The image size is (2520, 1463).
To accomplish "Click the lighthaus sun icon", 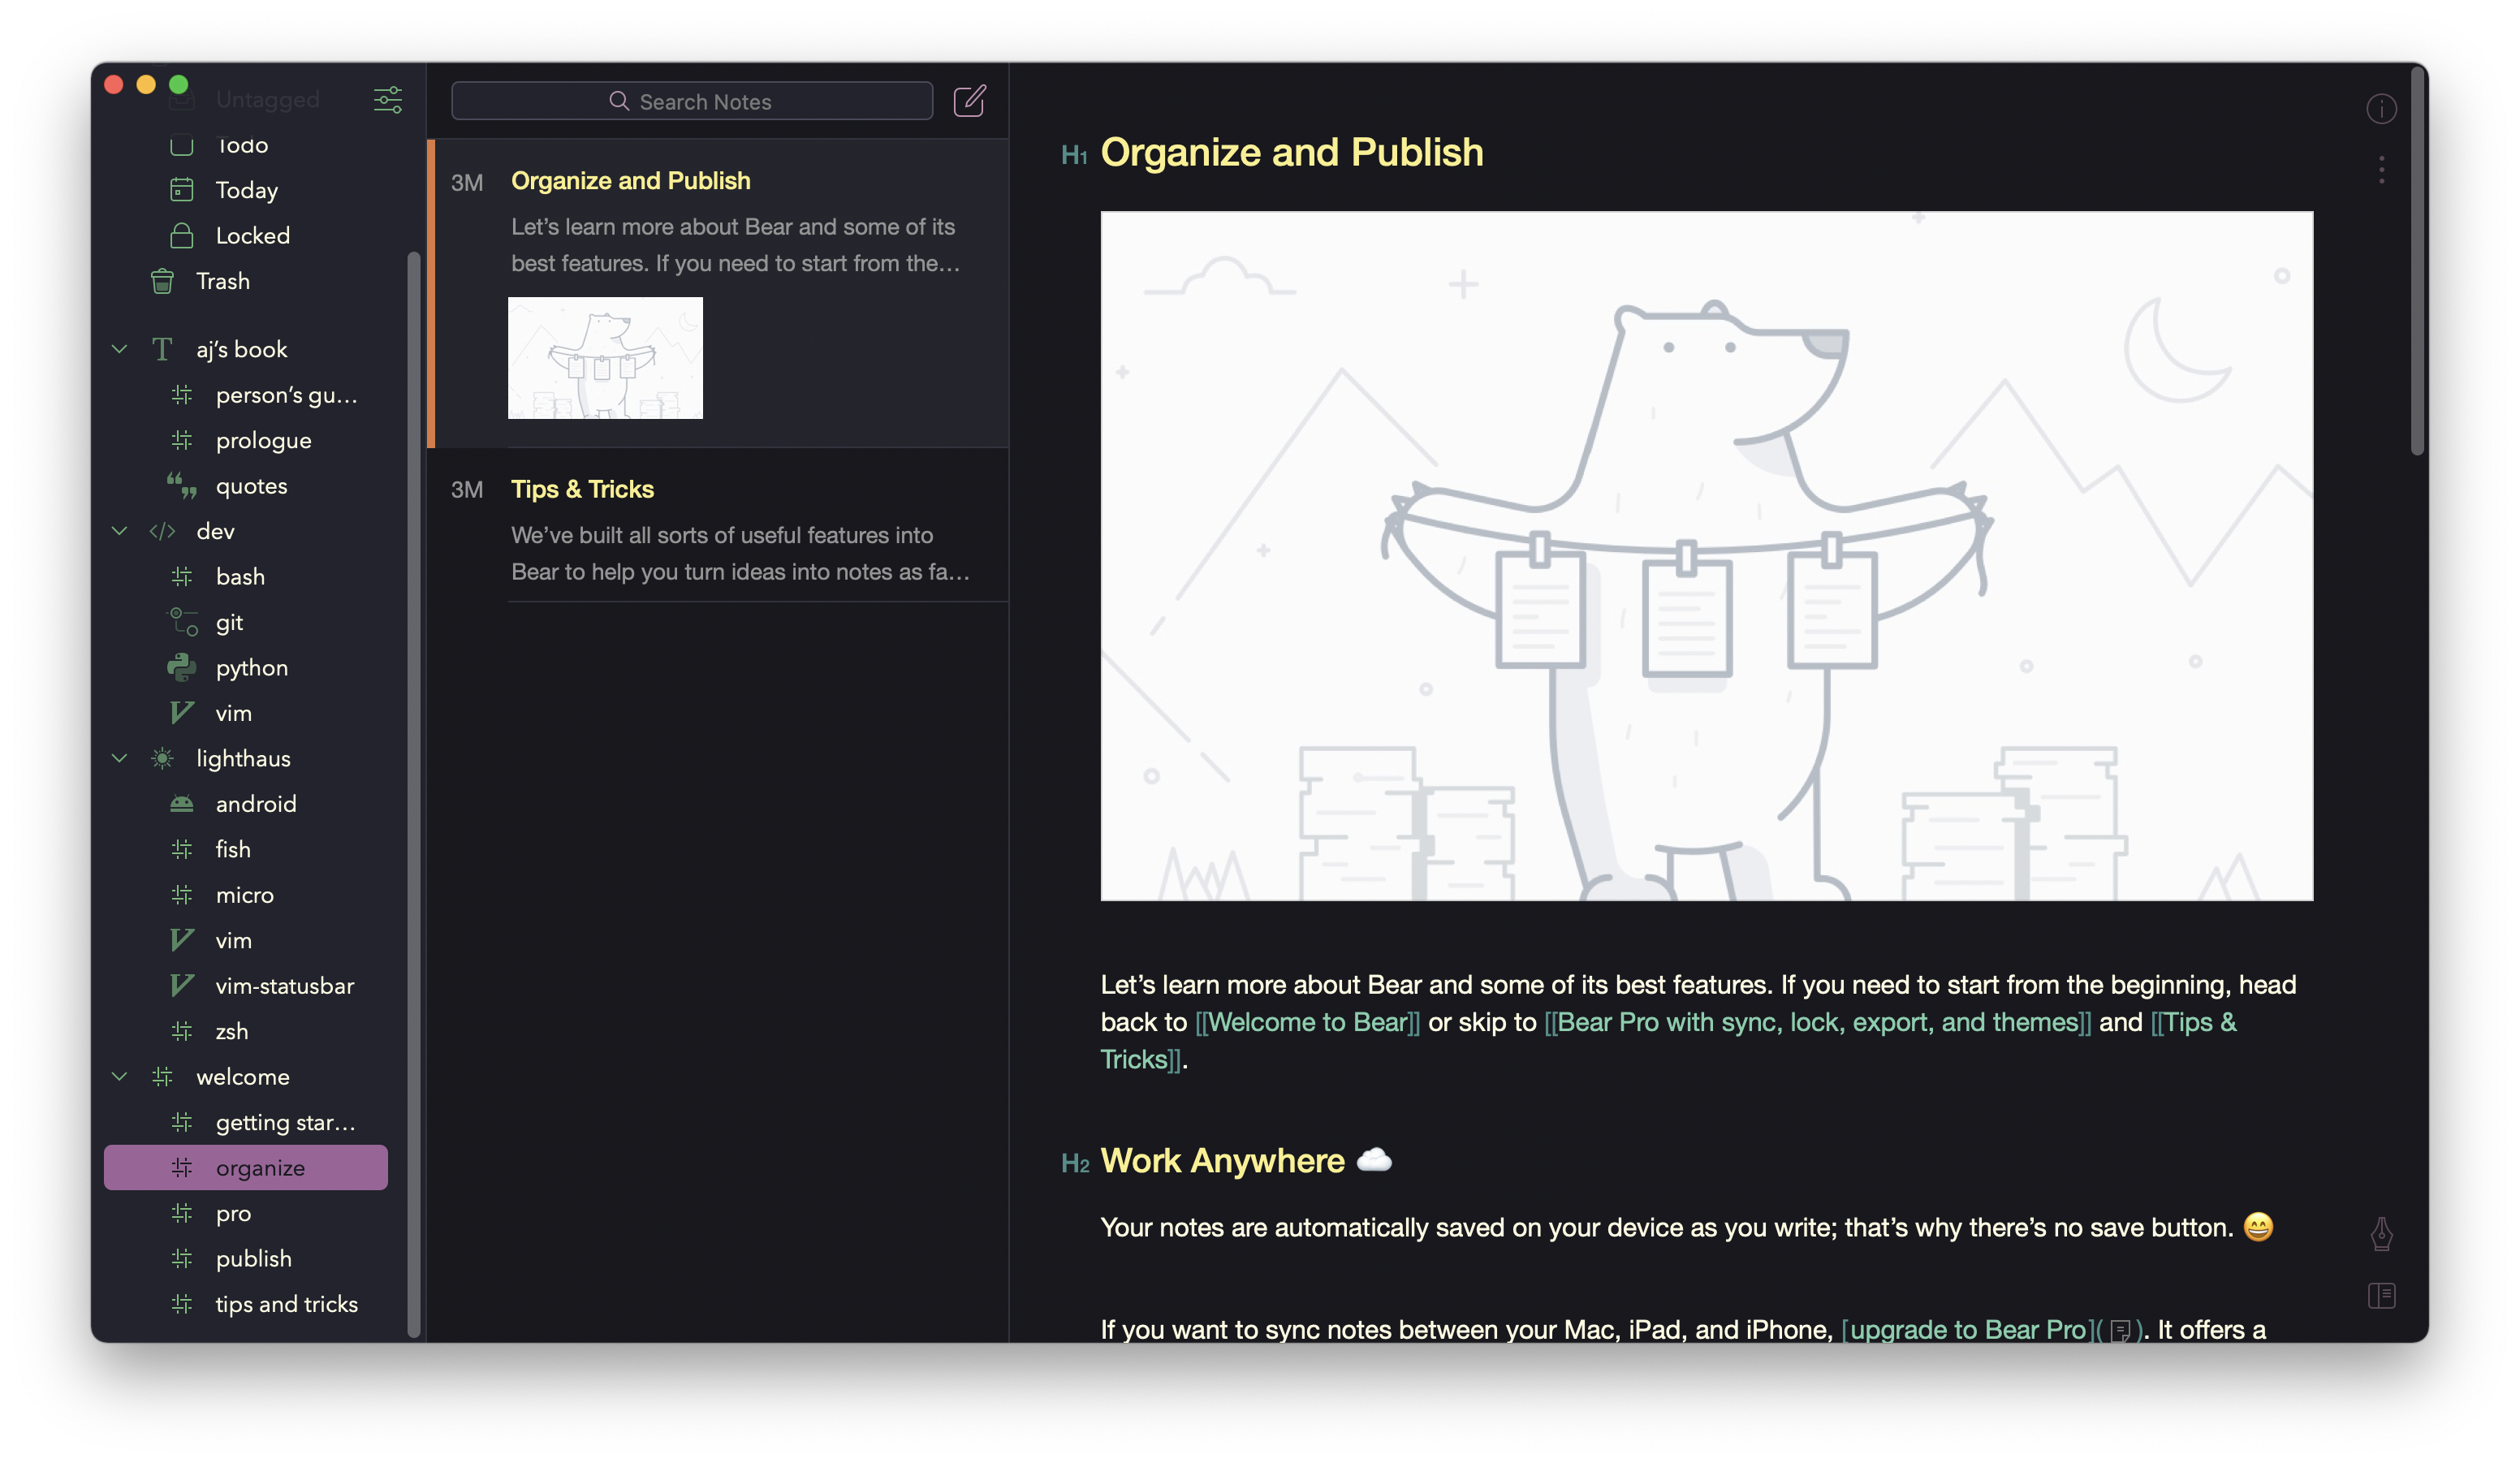I will pos(162,758).
